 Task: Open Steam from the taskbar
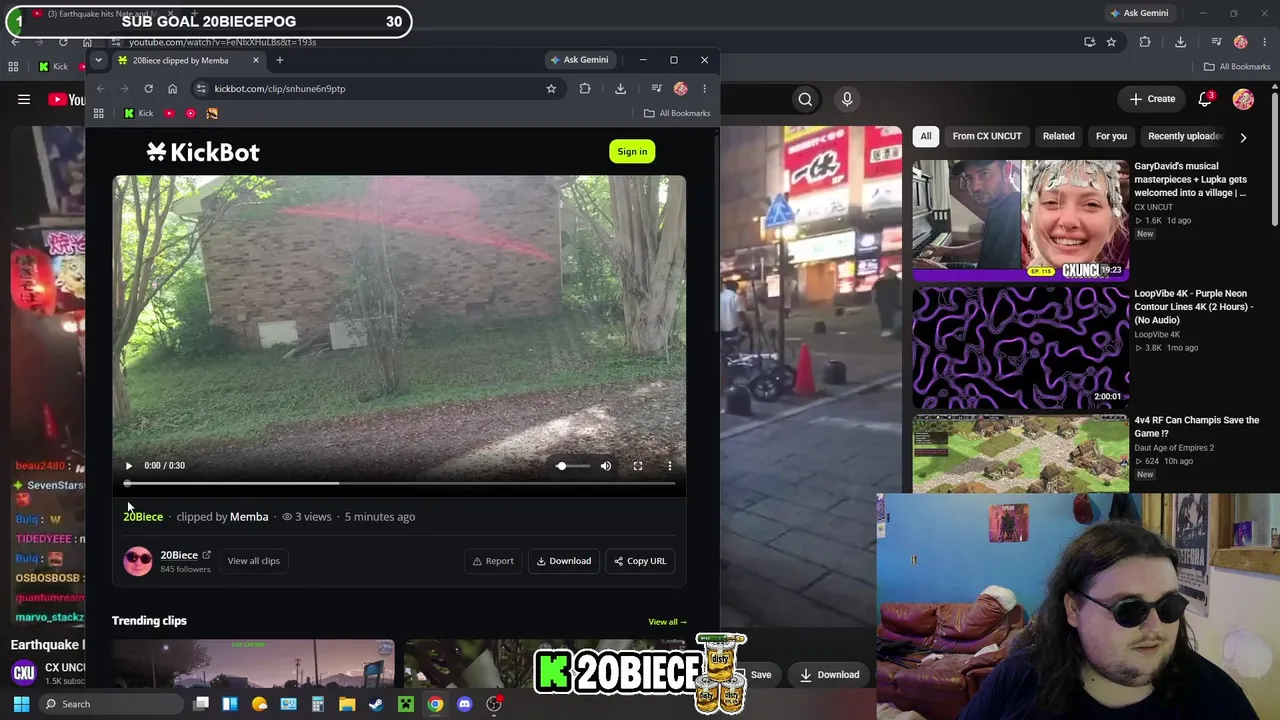[376, 704]
